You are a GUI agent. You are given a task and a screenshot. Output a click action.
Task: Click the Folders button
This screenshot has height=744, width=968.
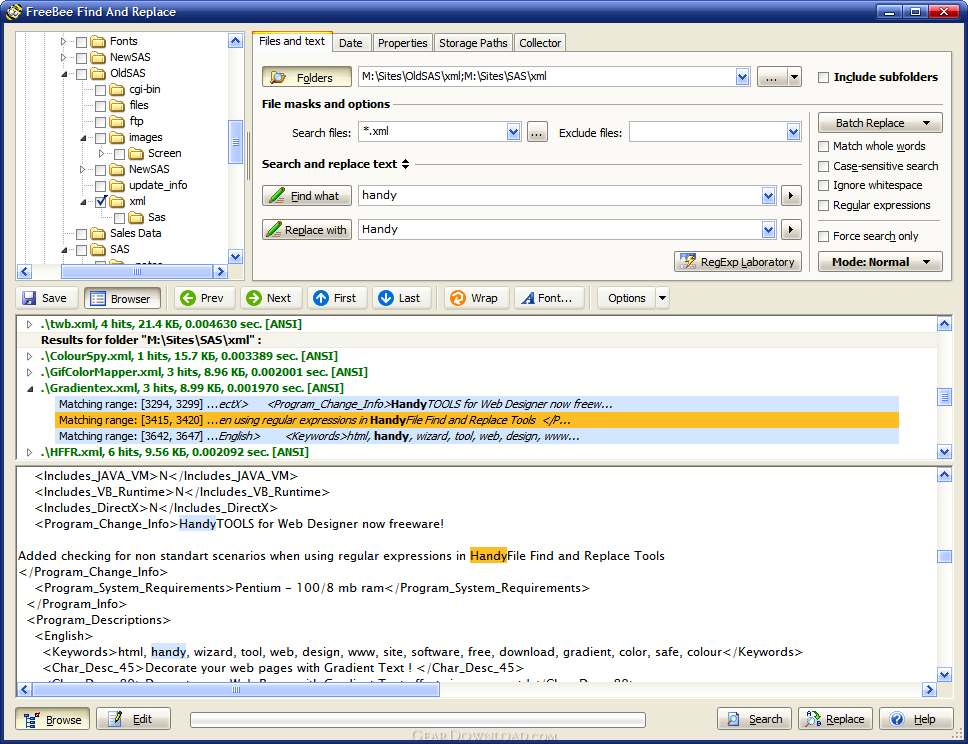coord(307,77)
